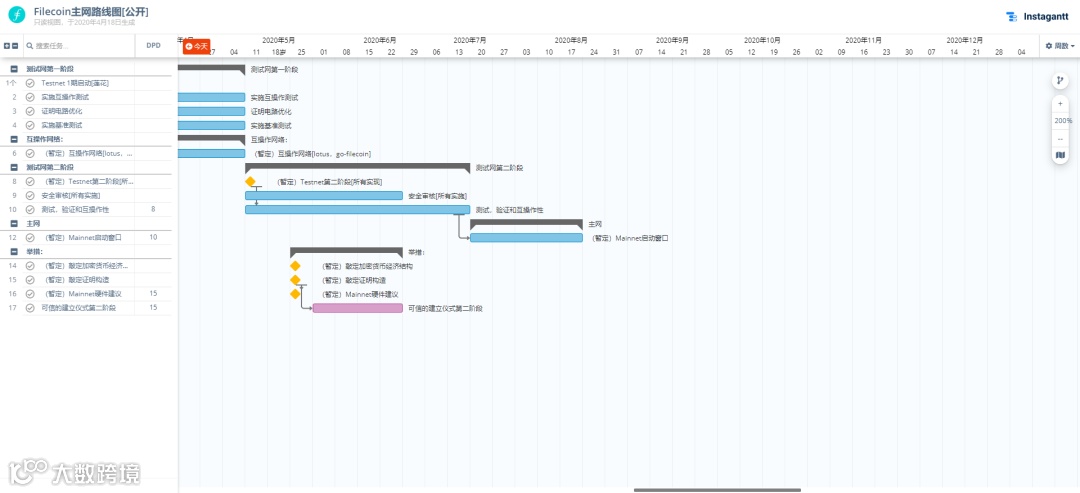1080x493 pixels.
Task: Select the 可信的建立仪式第二阶段 task row text
Action: tap(79, 308)
